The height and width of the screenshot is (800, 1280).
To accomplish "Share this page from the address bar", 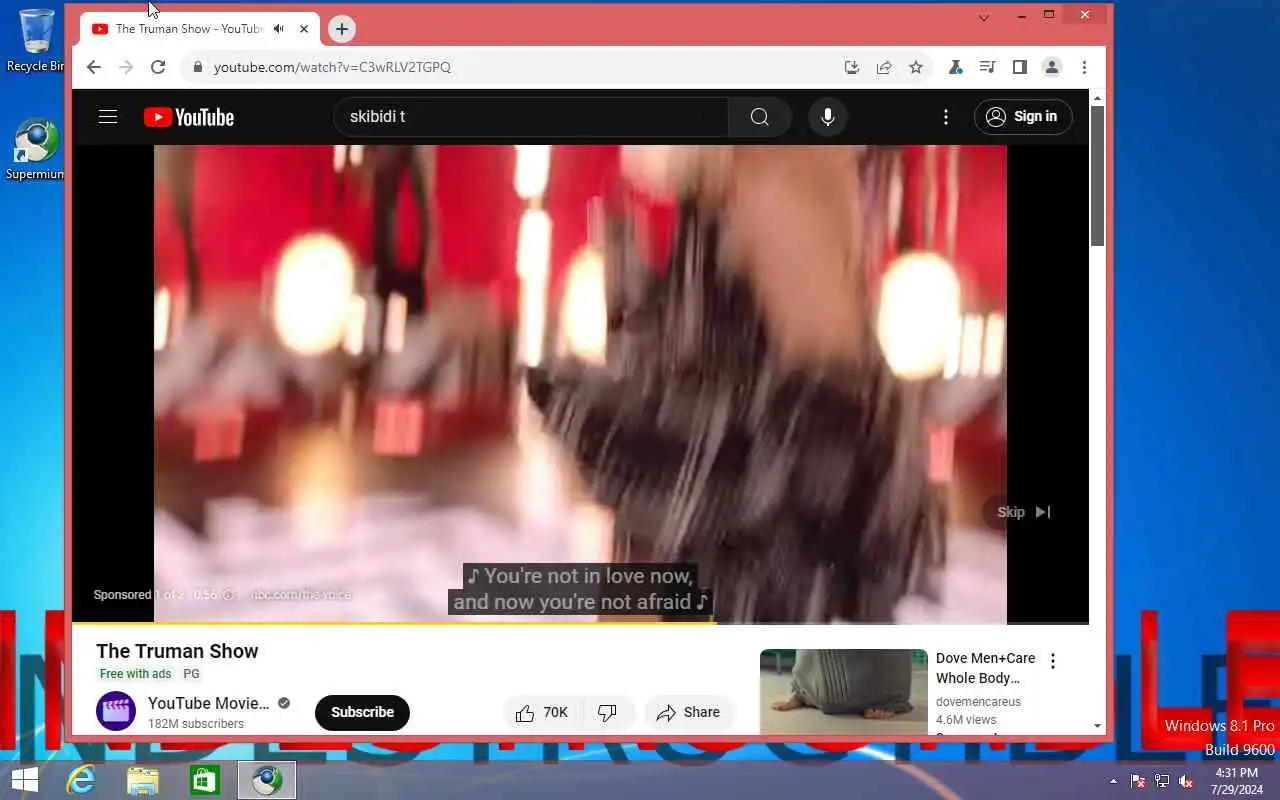I will pyautogui.click(x=884, y=67).
